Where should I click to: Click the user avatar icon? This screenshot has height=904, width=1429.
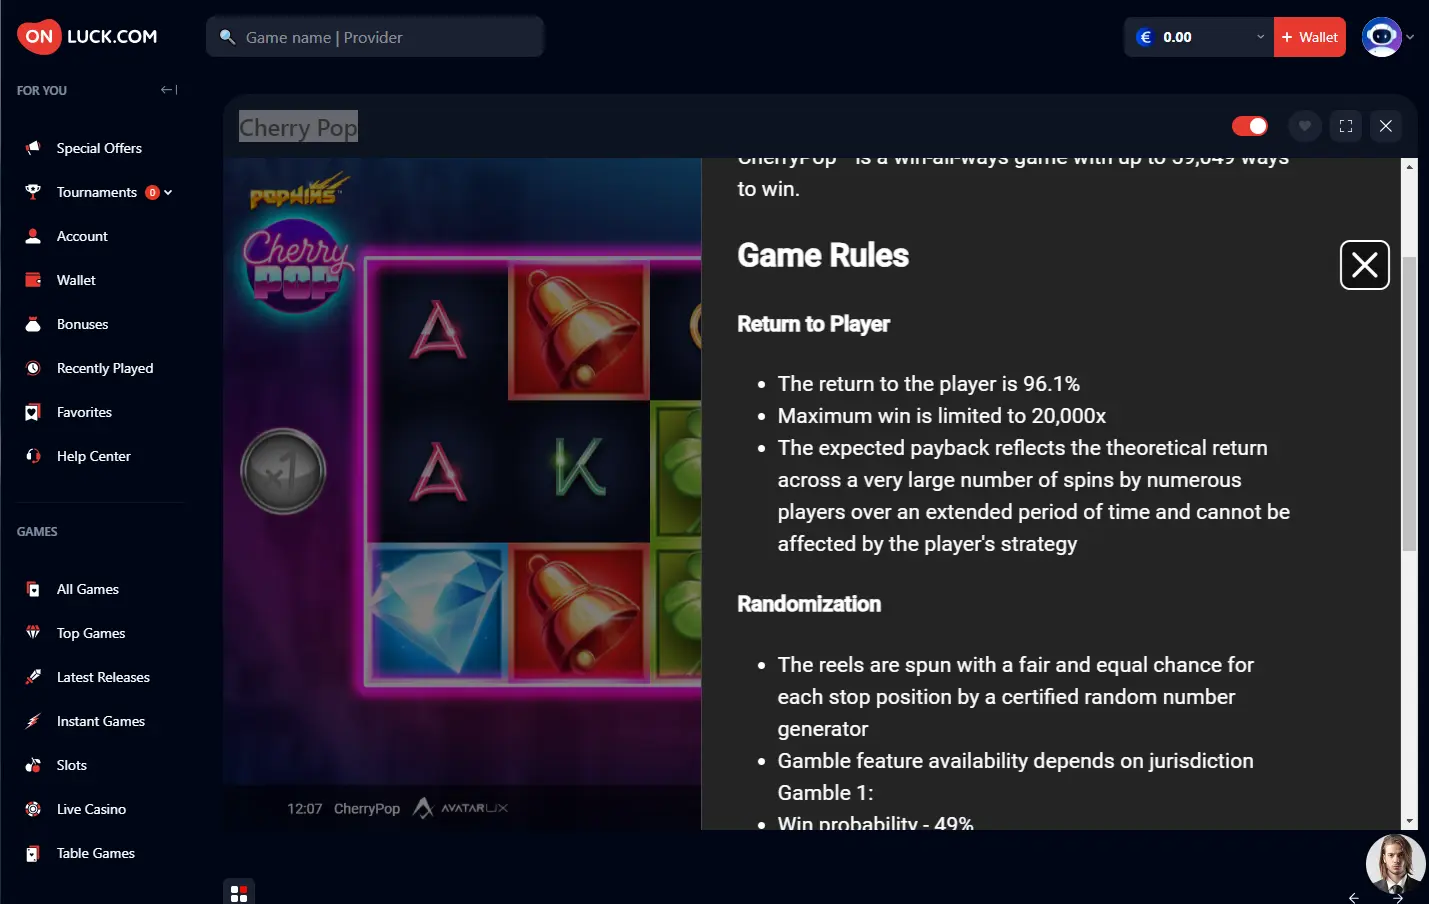(1382, 37)
